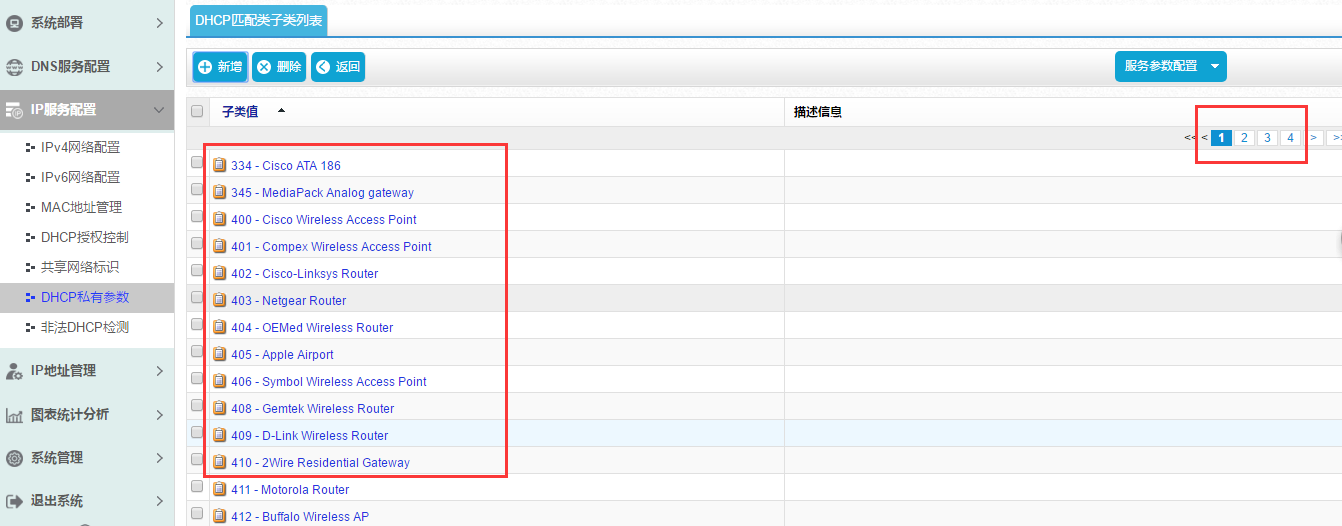The height and width of the screenshot is (526, 1342).
Task: Sort by the 子类值 column header
Action: [240, 112]
